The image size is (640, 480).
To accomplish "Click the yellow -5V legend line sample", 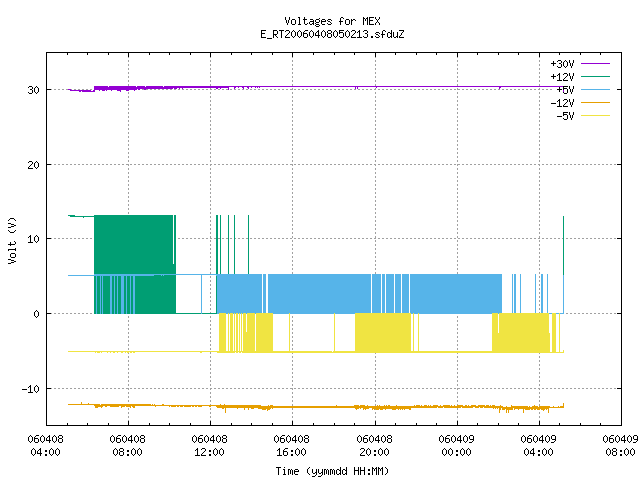I will coord(595,116).
